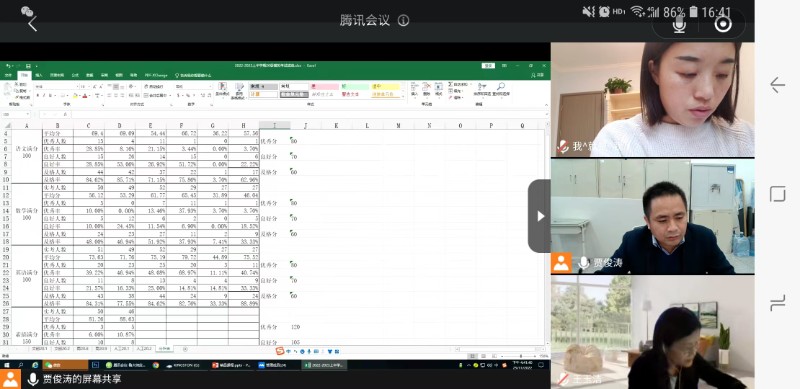Select the top participant's video tile
Screen dimensions: 800x389
(x=652, y=99)
